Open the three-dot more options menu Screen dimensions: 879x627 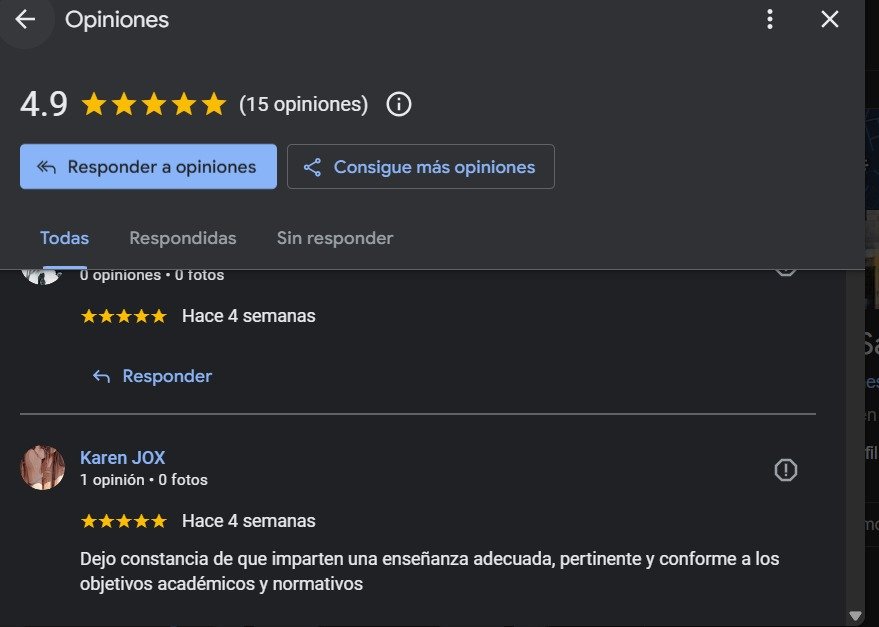point(770,19)
